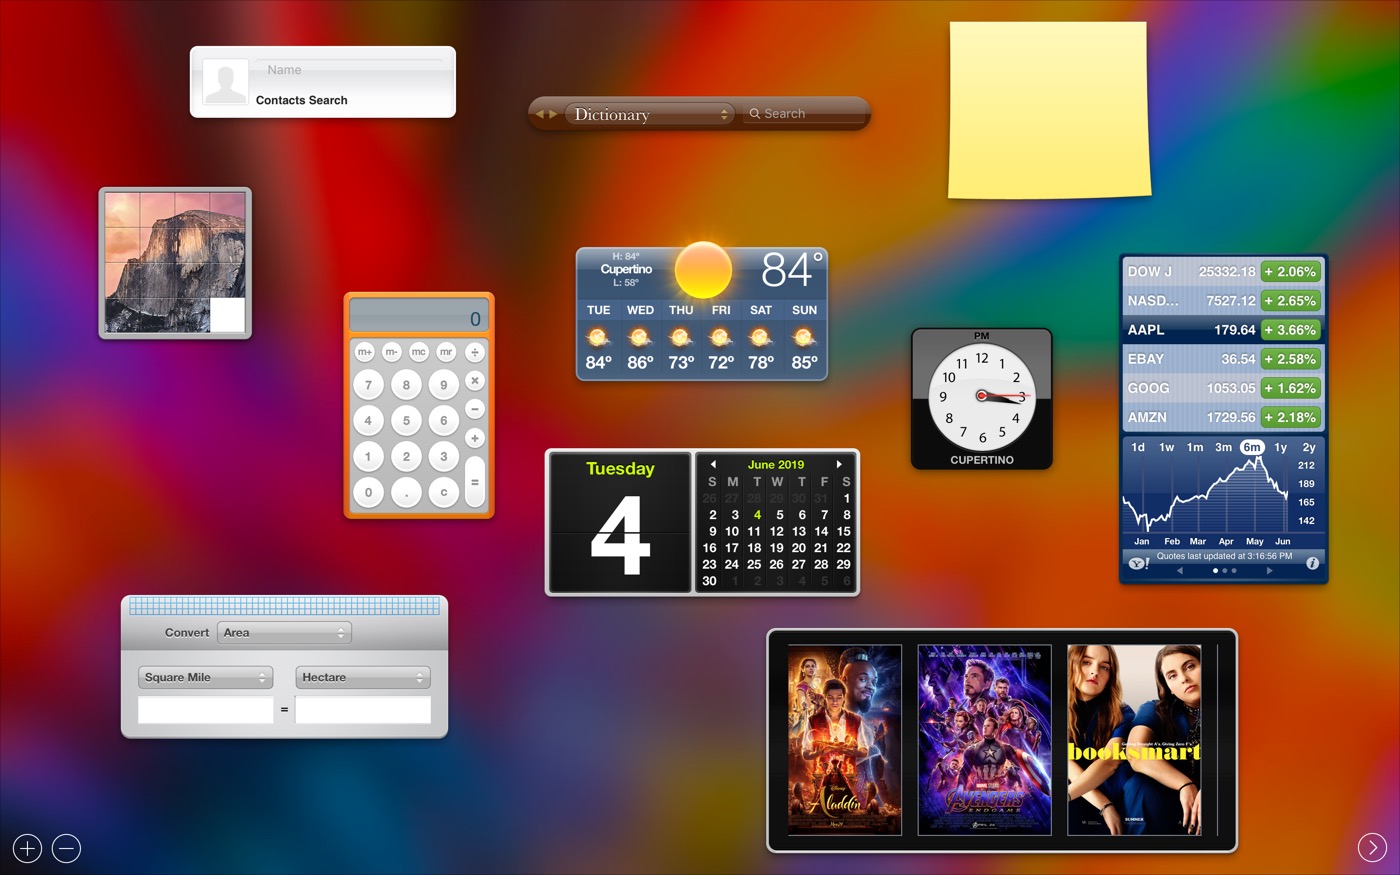Open the Avengers Endgame movie poster
This screenshot has height=875, width=1400.
tap(985, 740)
